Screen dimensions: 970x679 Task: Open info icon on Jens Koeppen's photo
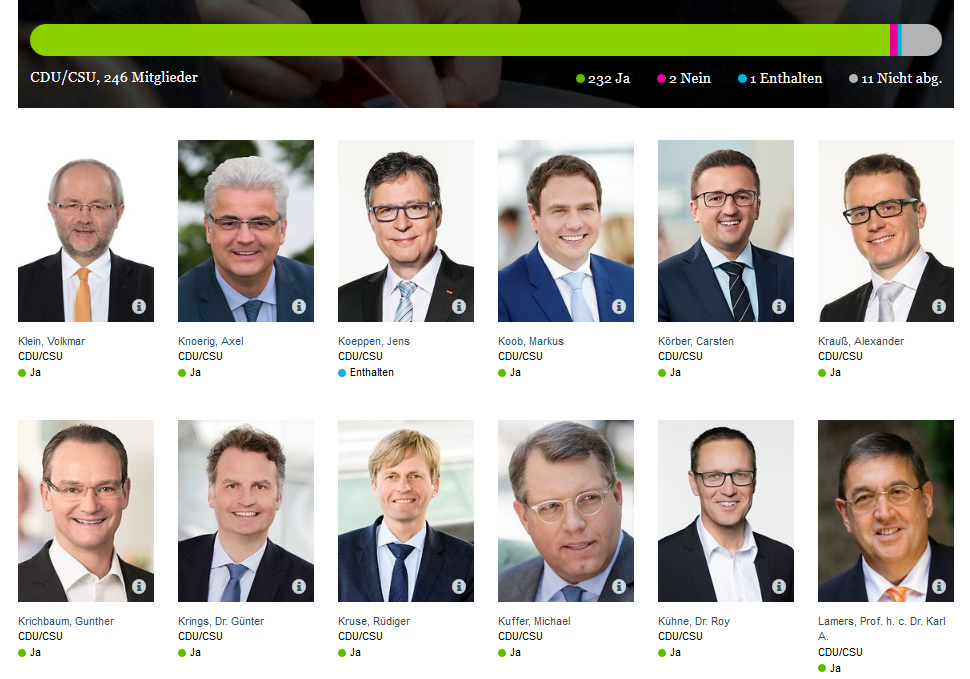459,306
